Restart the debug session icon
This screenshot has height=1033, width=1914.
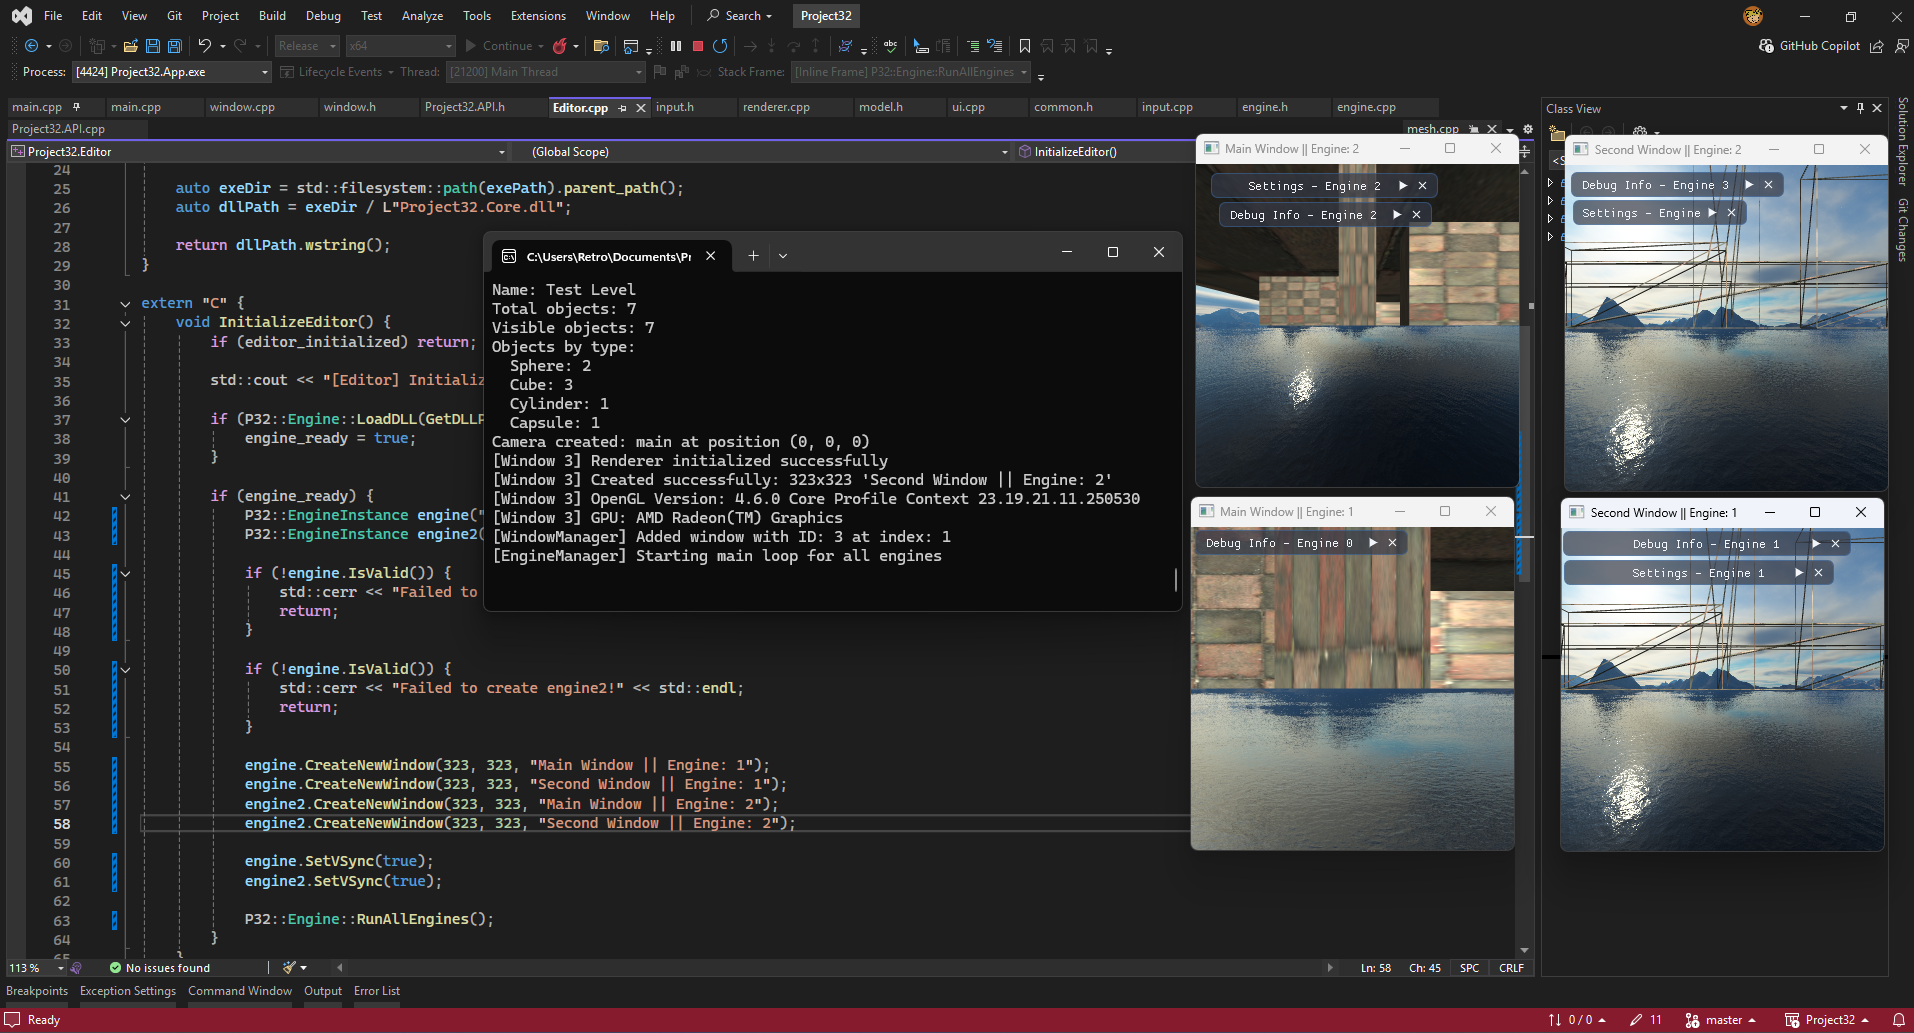pos(720,46)
